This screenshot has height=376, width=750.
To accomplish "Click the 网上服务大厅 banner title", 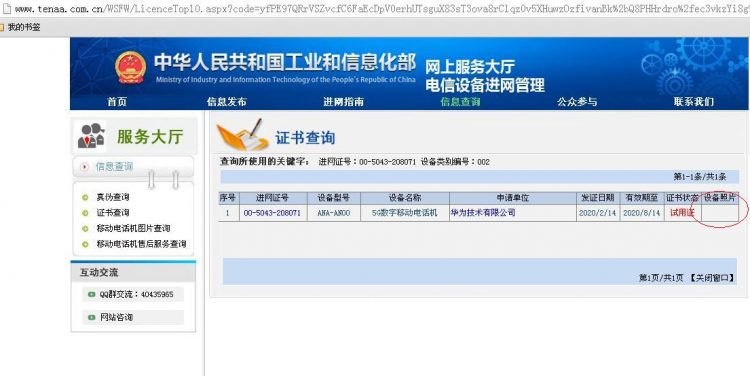I will coord(470,66).
